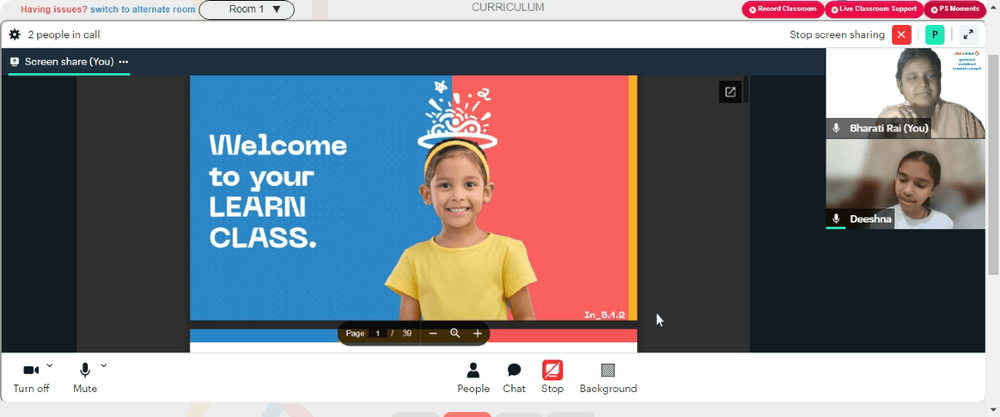Expand microphone options chevron

(x=104, y=366)
